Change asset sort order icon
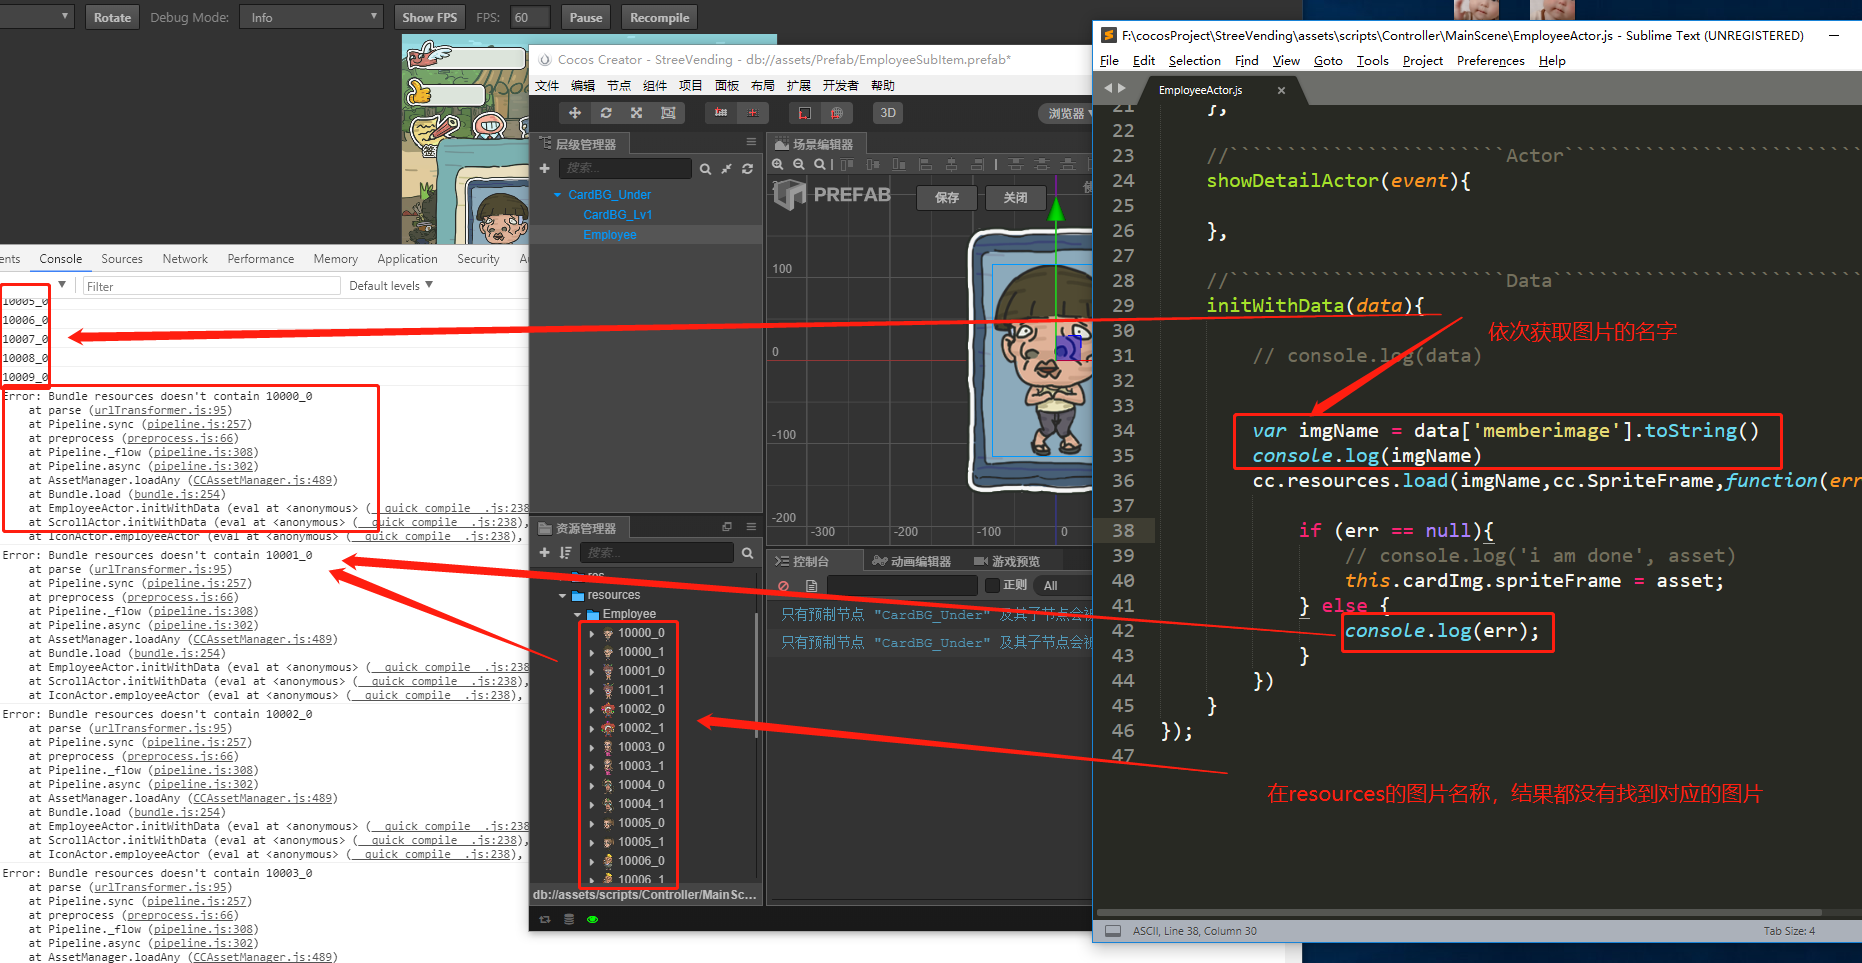Screen dimensions: 1862x963 click(566, 552)
